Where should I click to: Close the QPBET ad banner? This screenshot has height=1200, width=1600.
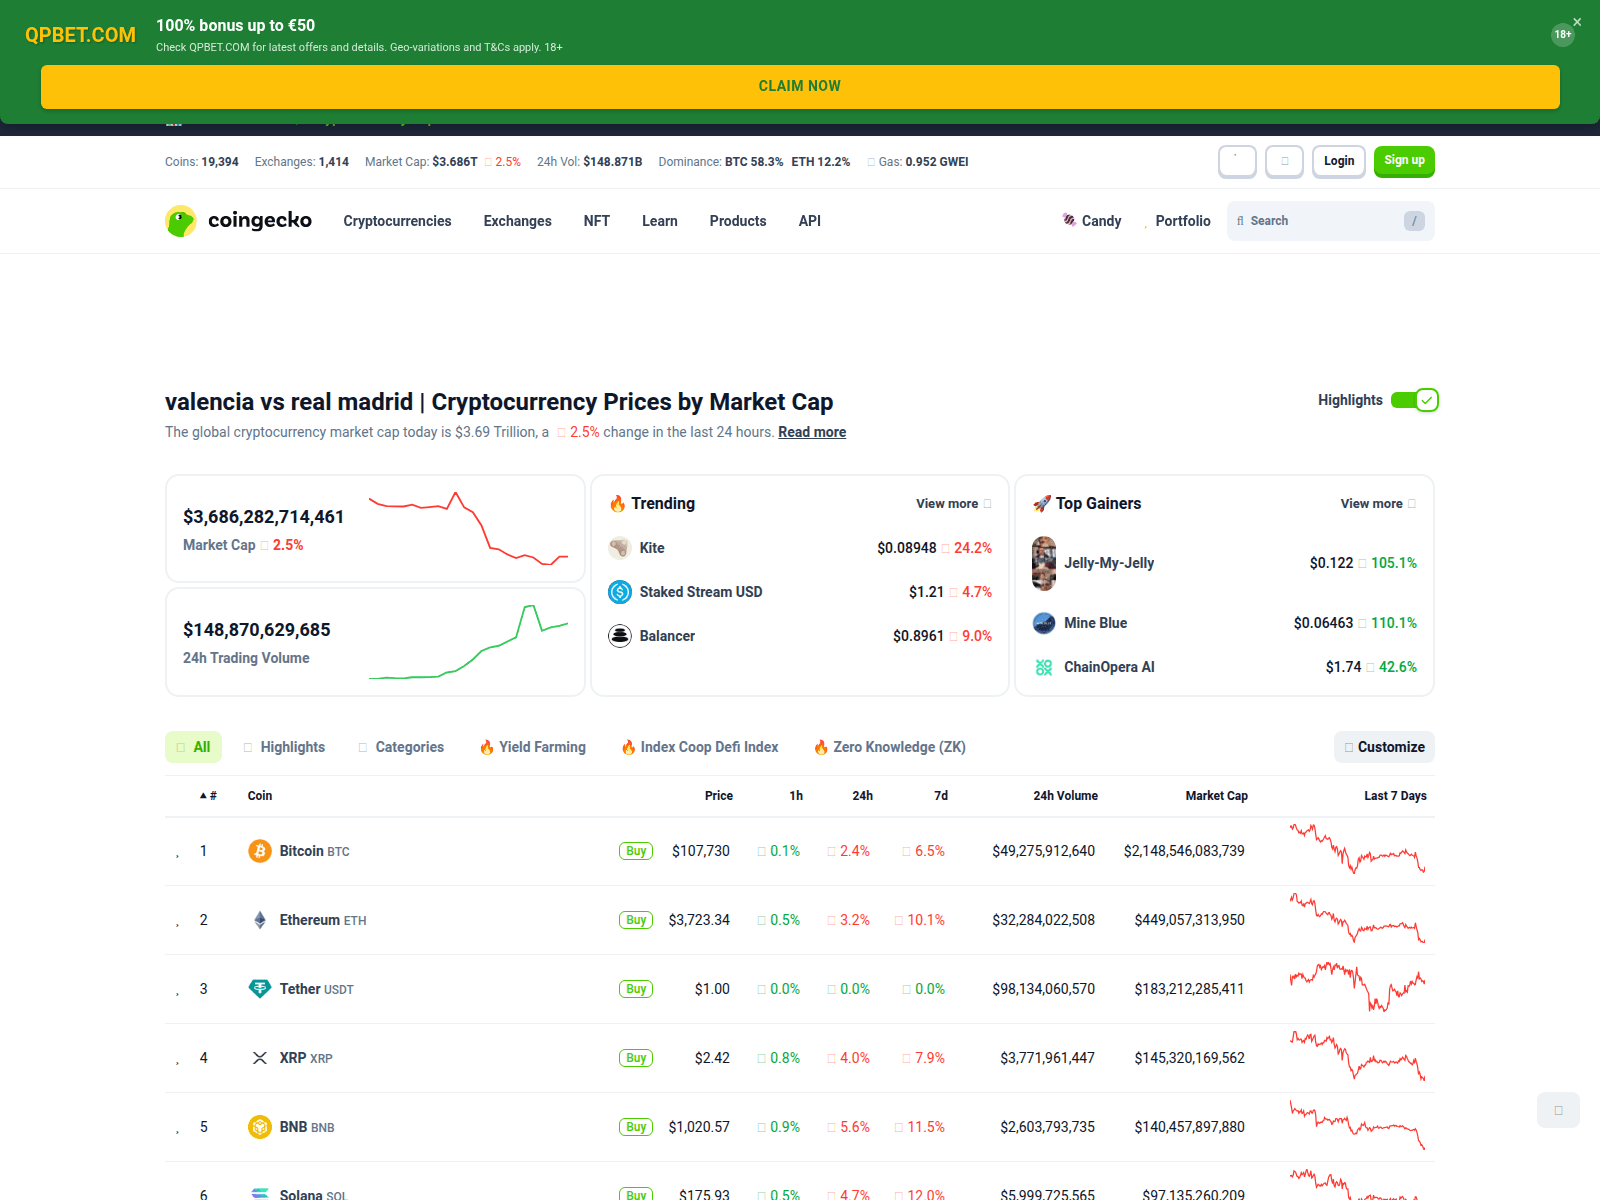pyautogui.click(x=1577, y=22)
